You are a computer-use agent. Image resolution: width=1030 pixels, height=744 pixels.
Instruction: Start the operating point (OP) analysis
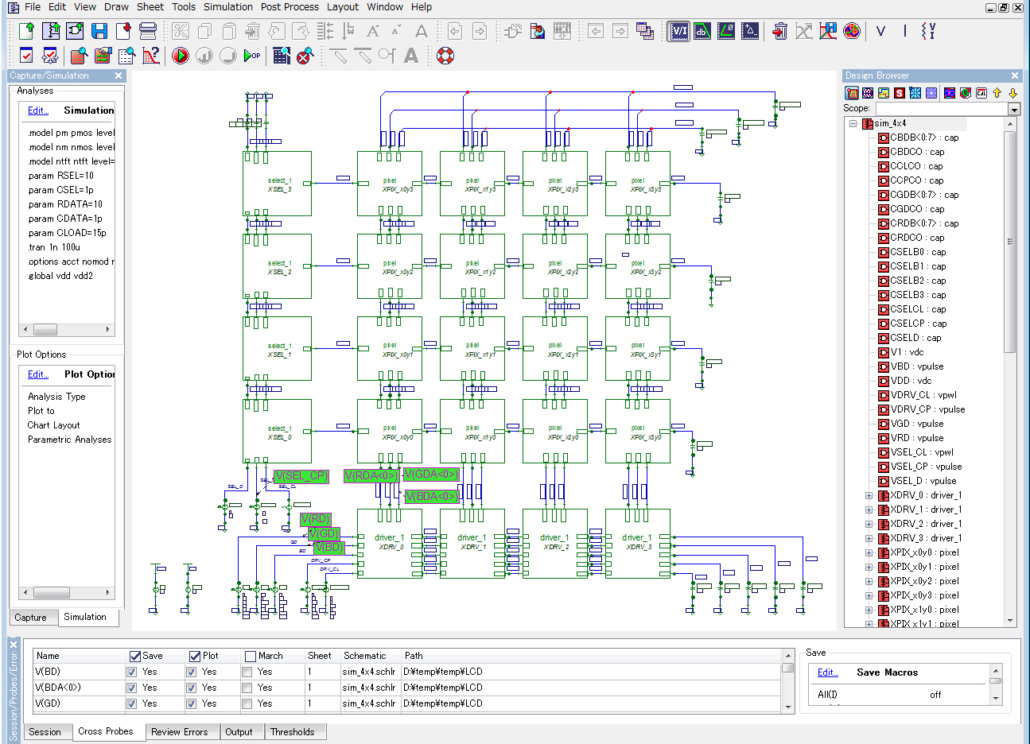250,57
